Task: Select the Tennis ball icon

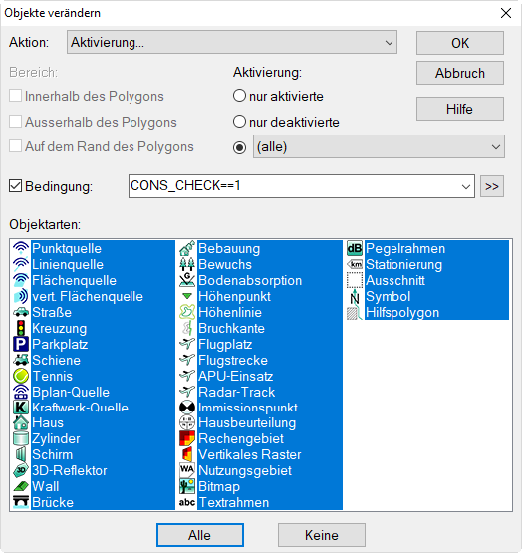Action: click(21, 376)
